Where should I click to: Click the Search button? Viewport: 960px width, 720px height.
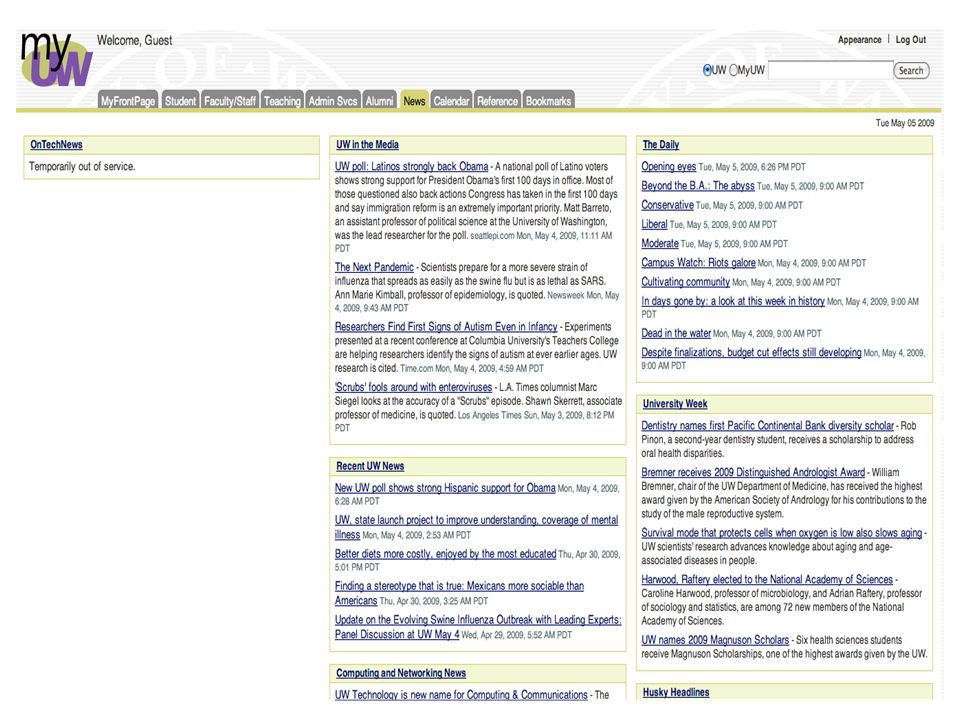(911, 70)
